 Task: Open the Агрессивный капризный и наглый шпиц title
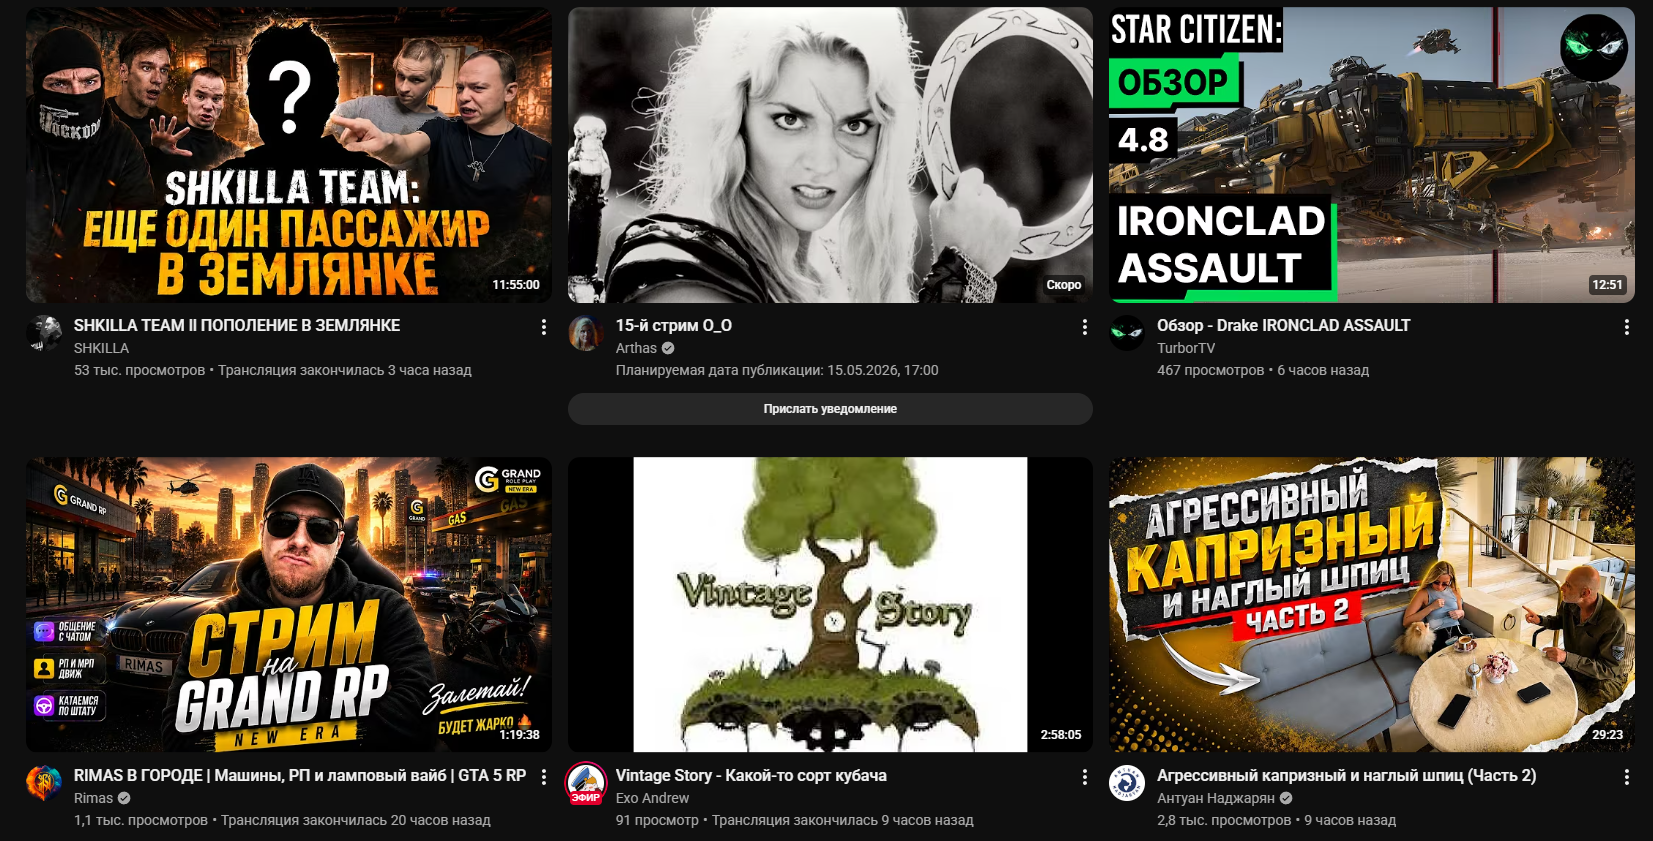point(1347,775)
